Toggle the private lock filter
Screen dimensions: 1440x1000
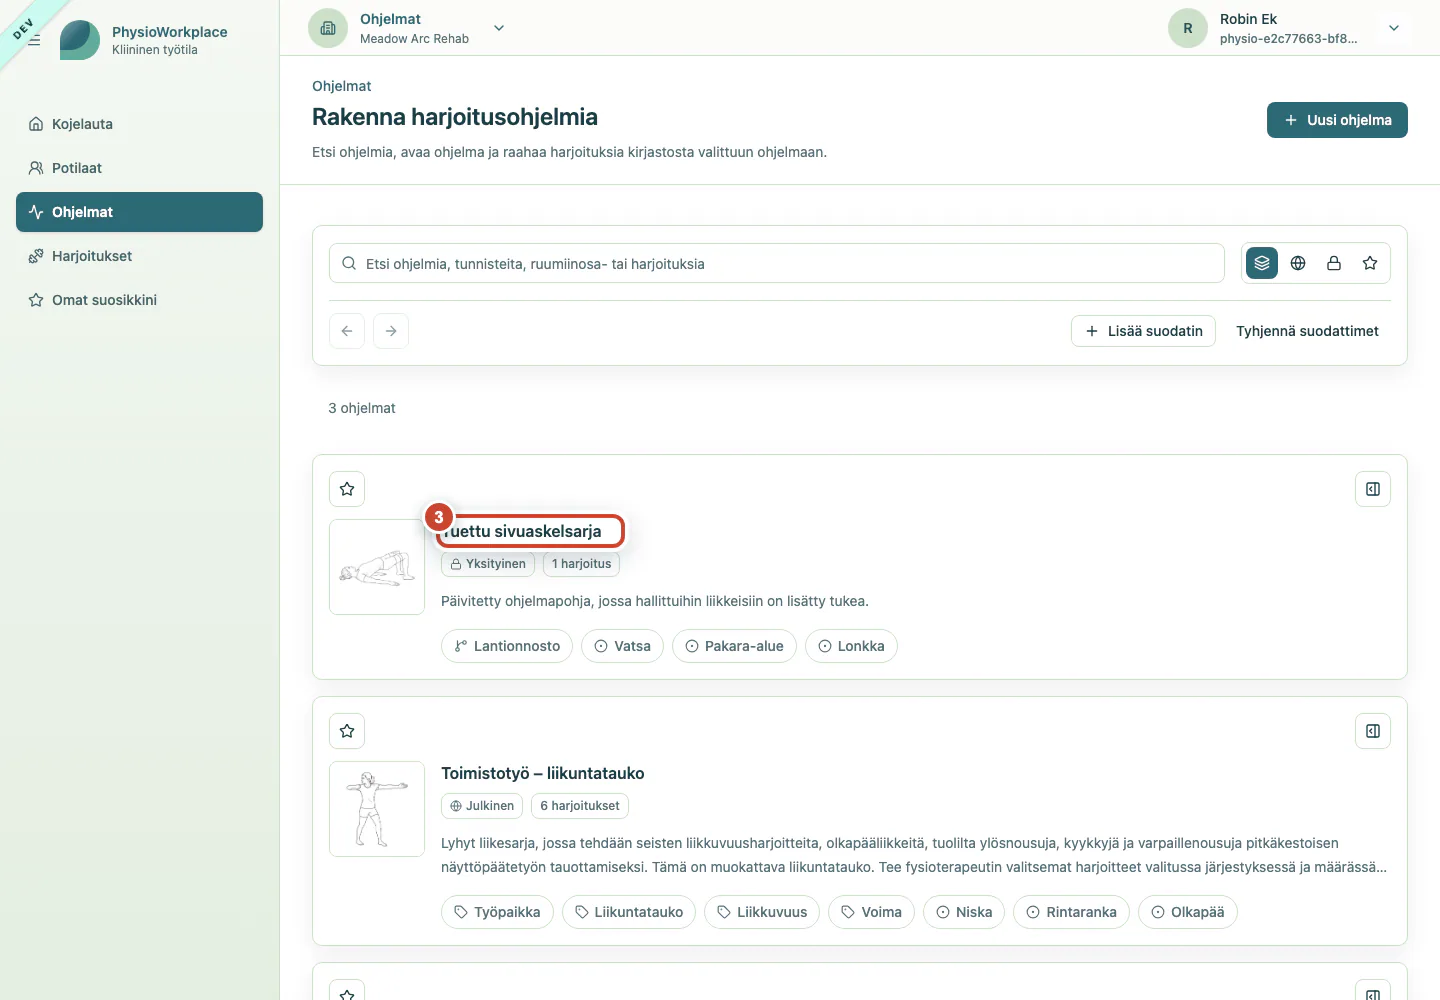pos(1334,263)
